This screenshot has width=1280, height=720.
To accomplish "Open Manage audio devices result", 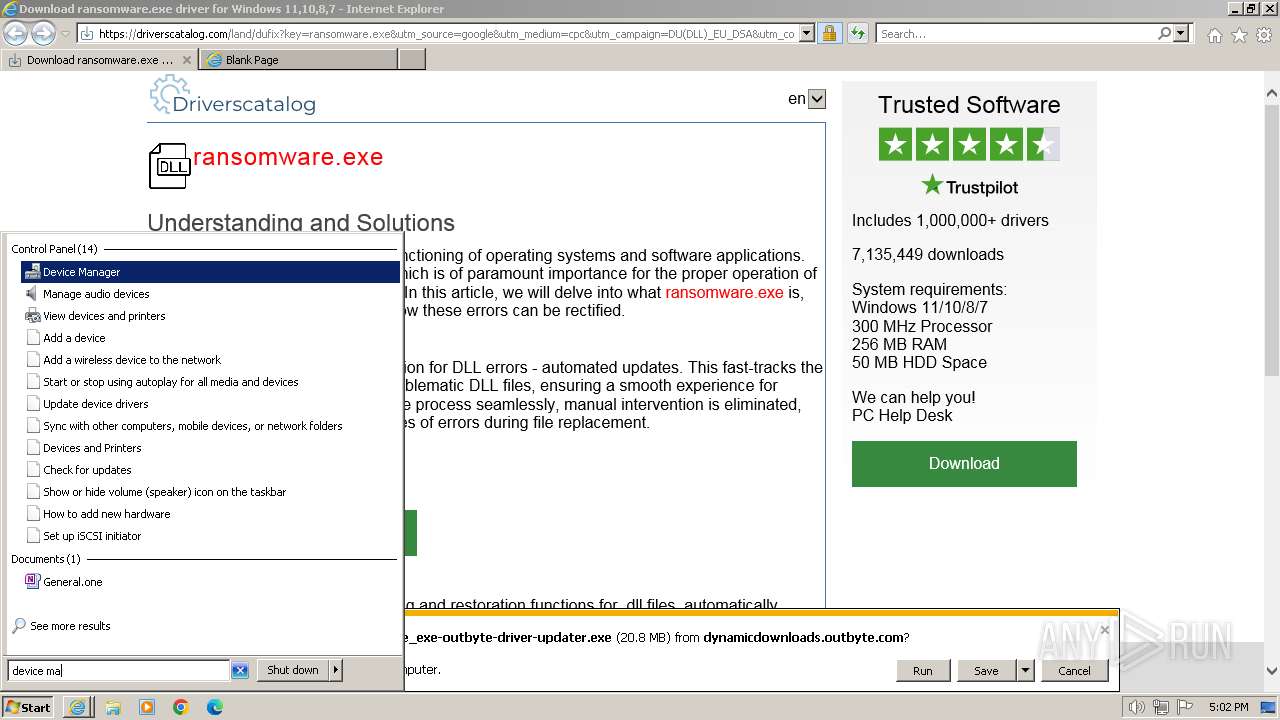I will (x=210, y=294).
